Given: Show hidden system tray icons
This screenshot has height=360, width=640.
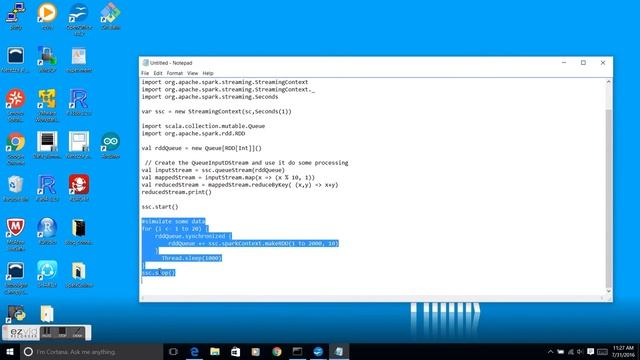Looking at the screenshot, I should (550, 351).
